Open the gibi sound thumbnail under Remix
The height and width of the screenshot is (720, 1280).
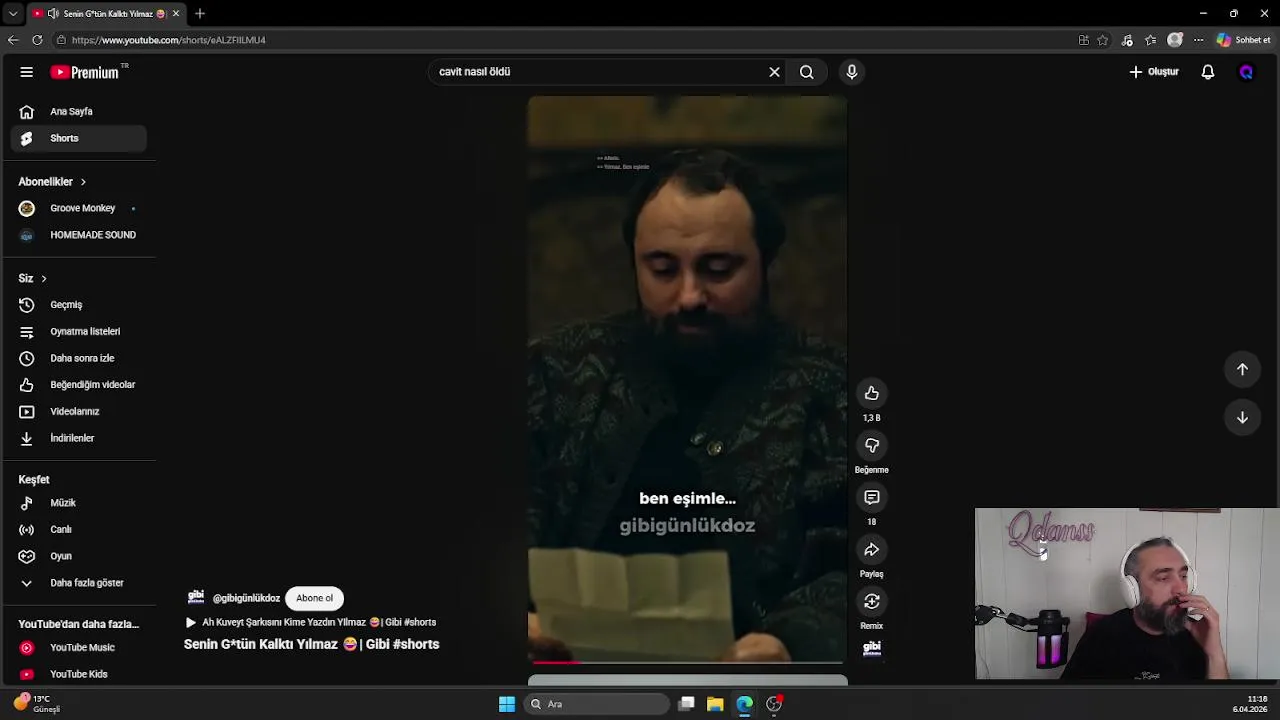(x=872, y=648)
